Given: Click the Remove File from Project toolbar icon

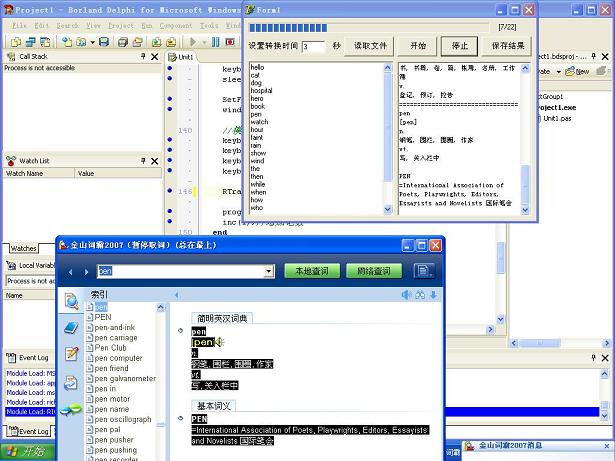Looking at the screenshot, I should coord(171,42).
